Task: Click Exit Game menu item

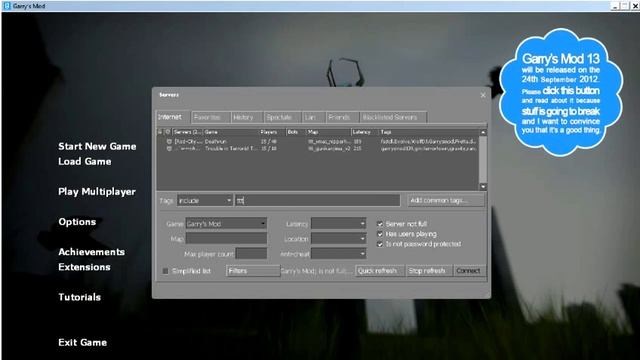Action: [82, 342]
